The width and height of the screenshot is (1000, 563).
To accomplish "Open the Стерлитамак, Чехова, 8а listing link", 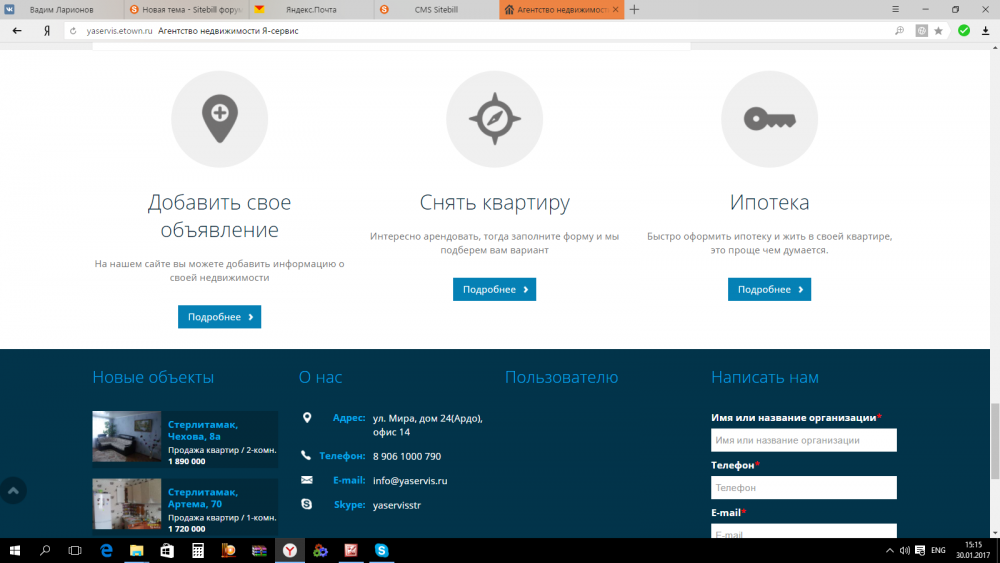I will (203, 431).
